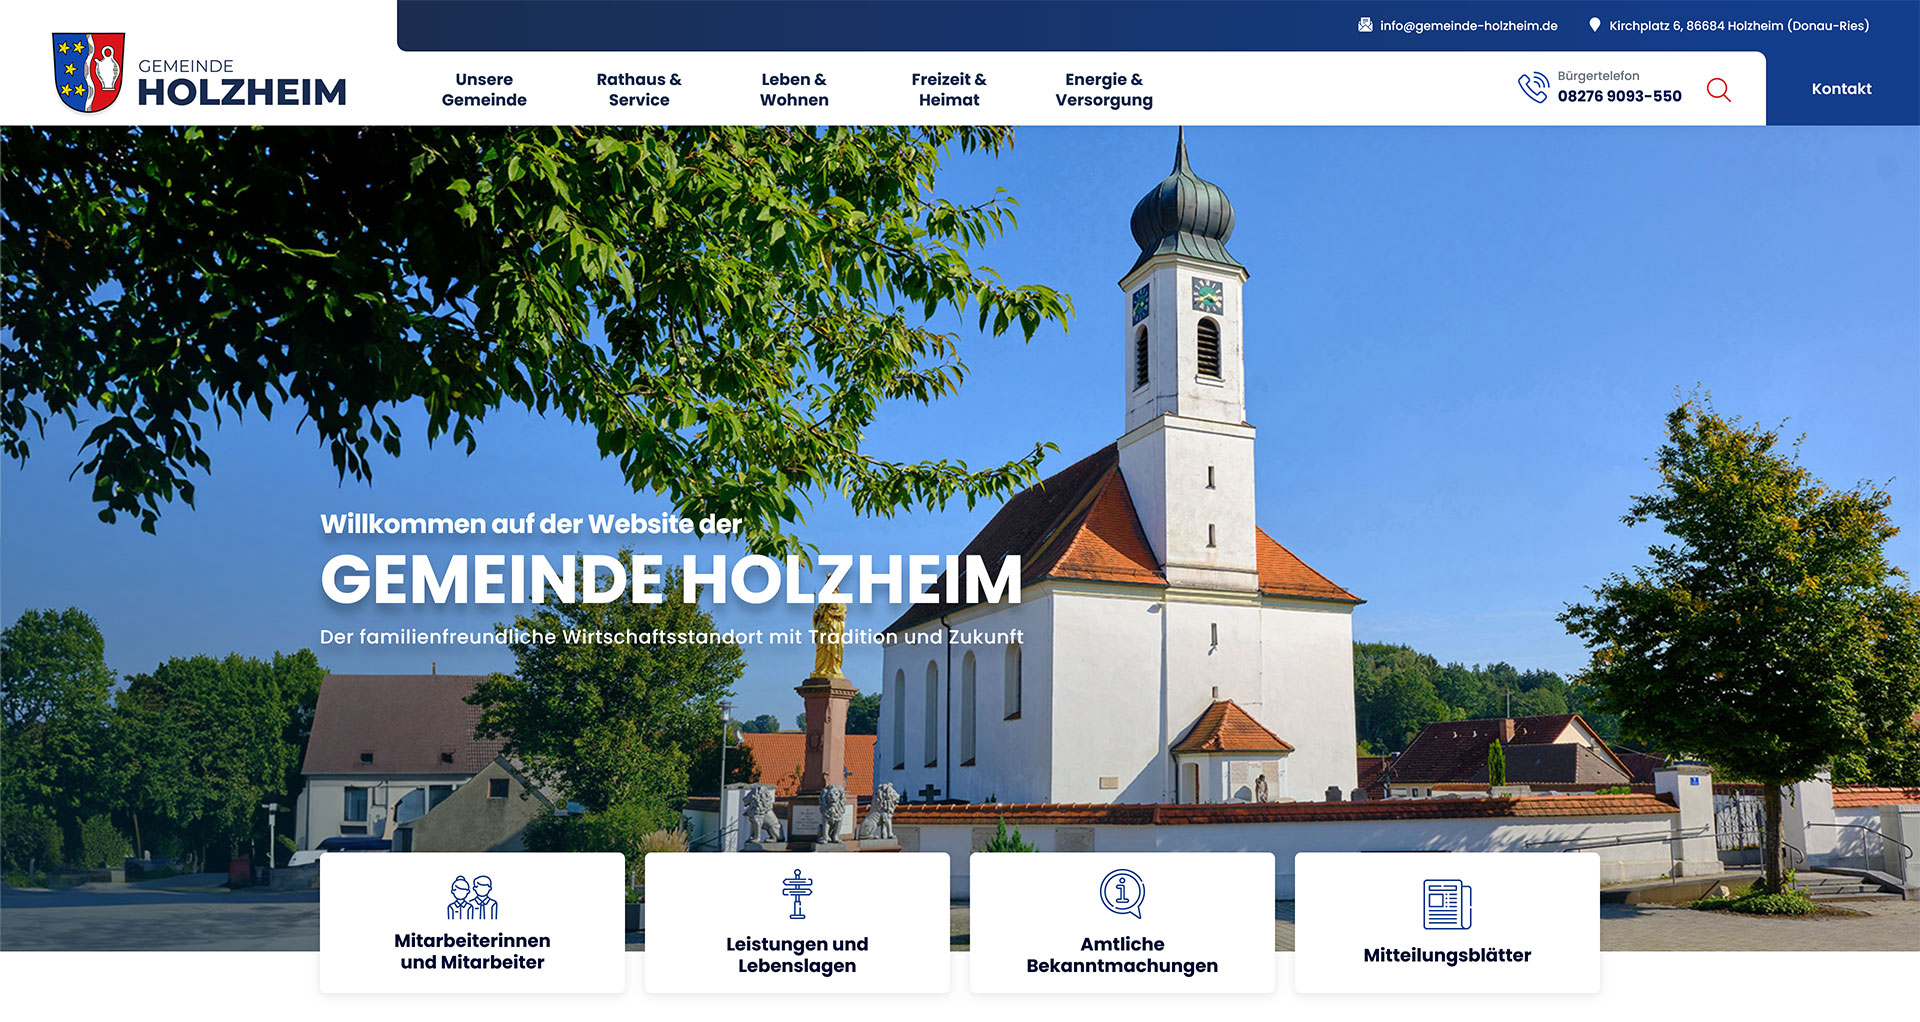The width and height of the screenshot is (1920, 1022).
Task: Click the staff people icon
Action: [x=472, y=897]
